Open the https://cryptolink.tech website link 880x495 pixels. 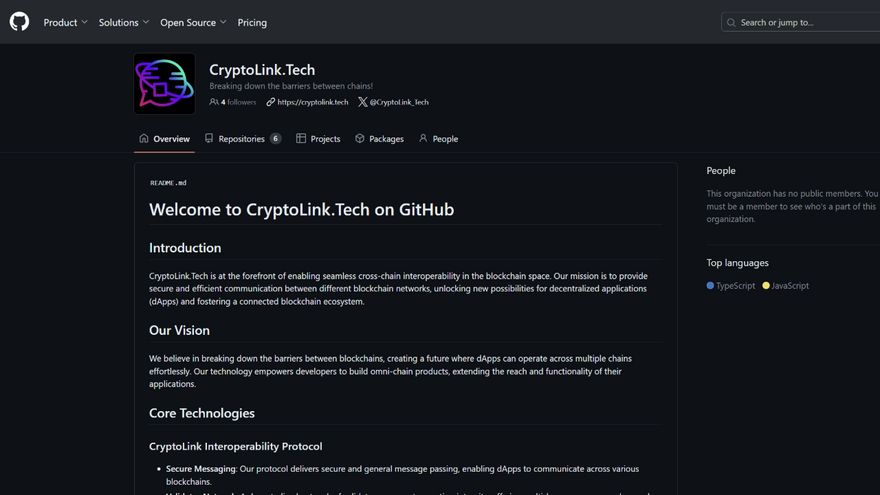coord(313,102)
